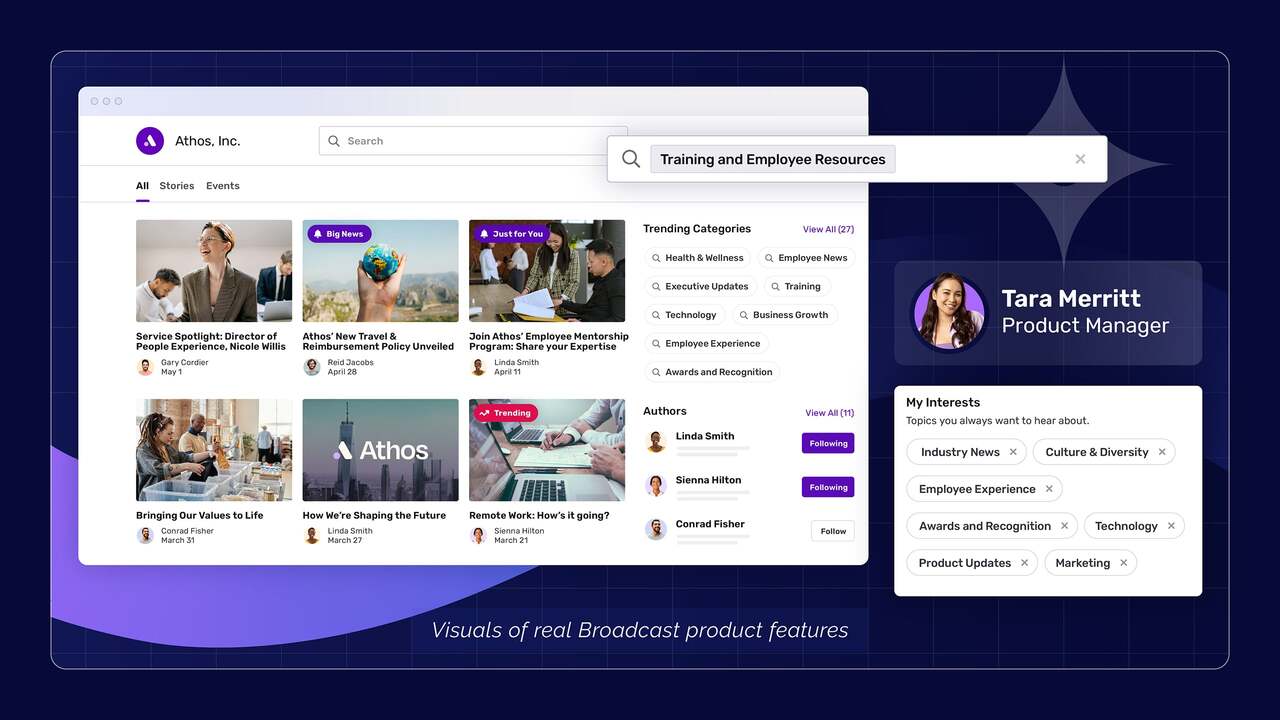This screenshot has height=720, width=1280.
Task: Click Sienna Hilton's avatar in Authors list
Action: [x=656, y=486]
